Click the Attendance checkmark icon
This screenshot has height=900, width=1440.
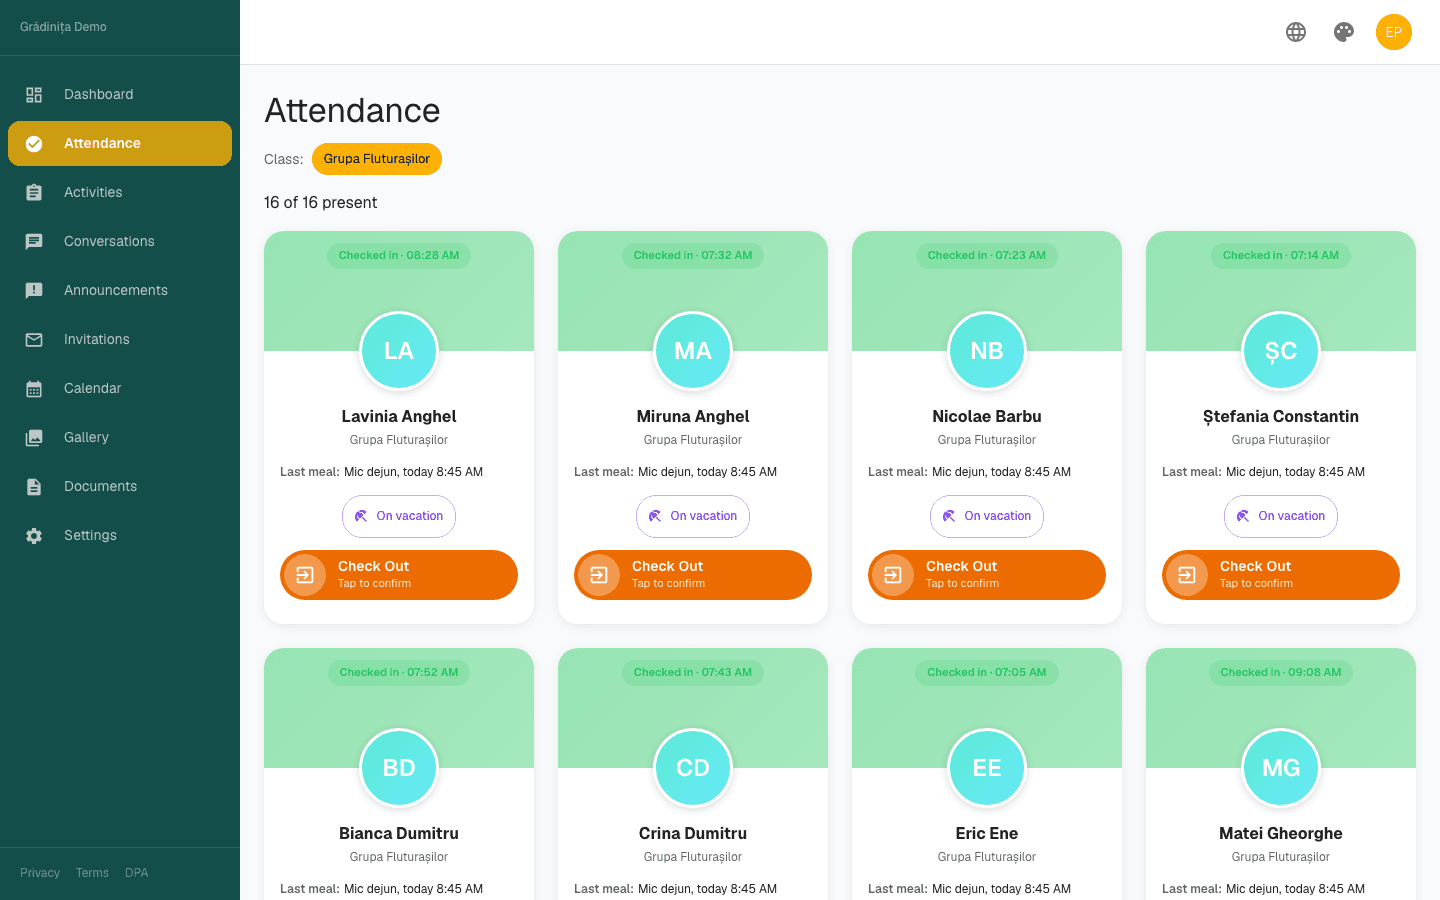coord(34,144)
